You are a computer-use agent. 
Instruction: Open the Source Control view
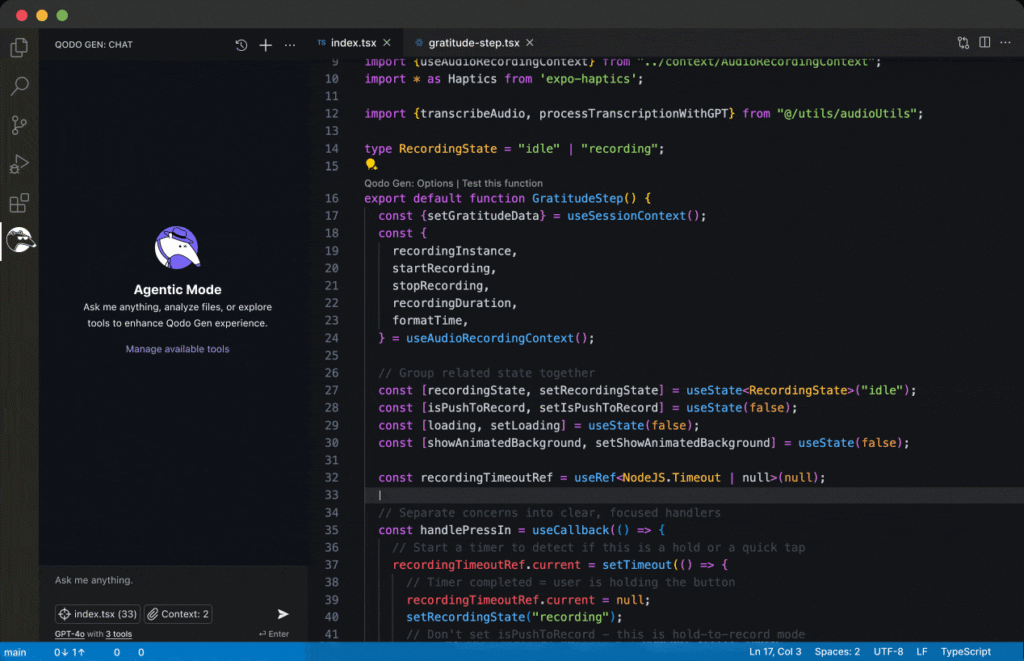pos(18,125)
